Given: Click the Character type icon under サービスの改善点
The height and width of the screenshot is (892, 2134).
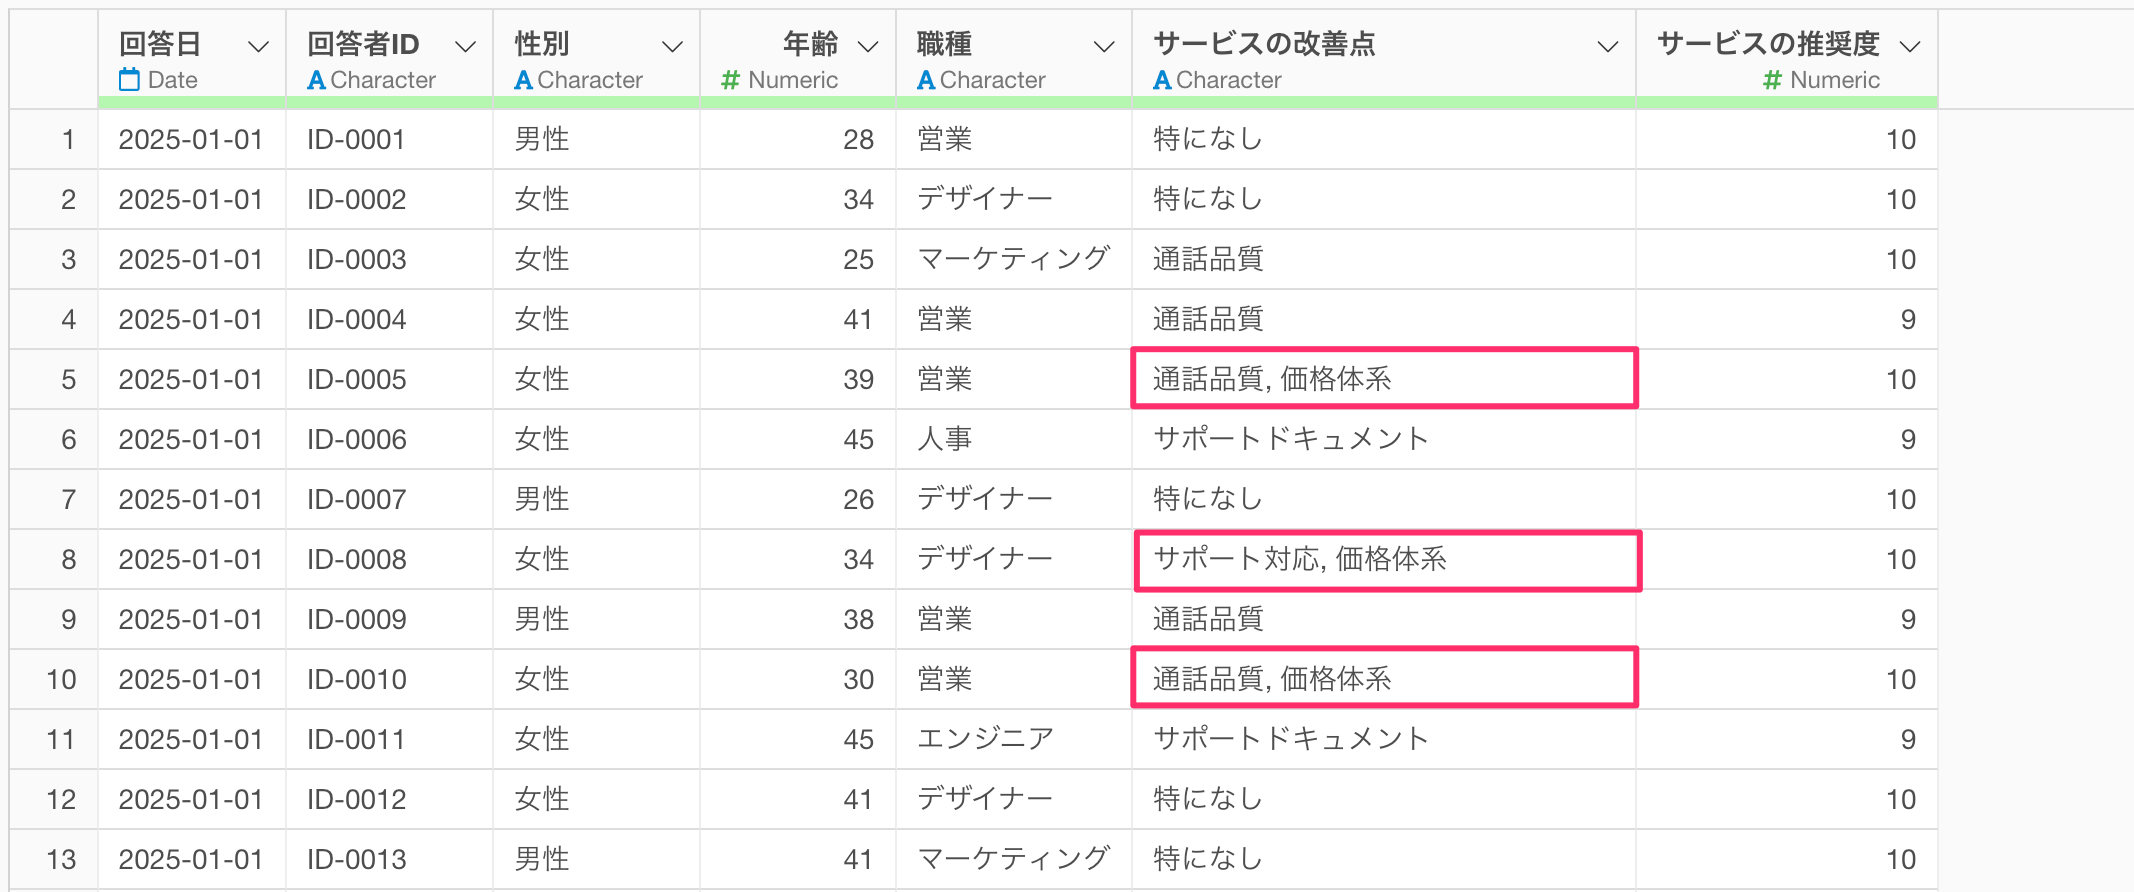Looking at the screenshot, I should click(1162, 80).
